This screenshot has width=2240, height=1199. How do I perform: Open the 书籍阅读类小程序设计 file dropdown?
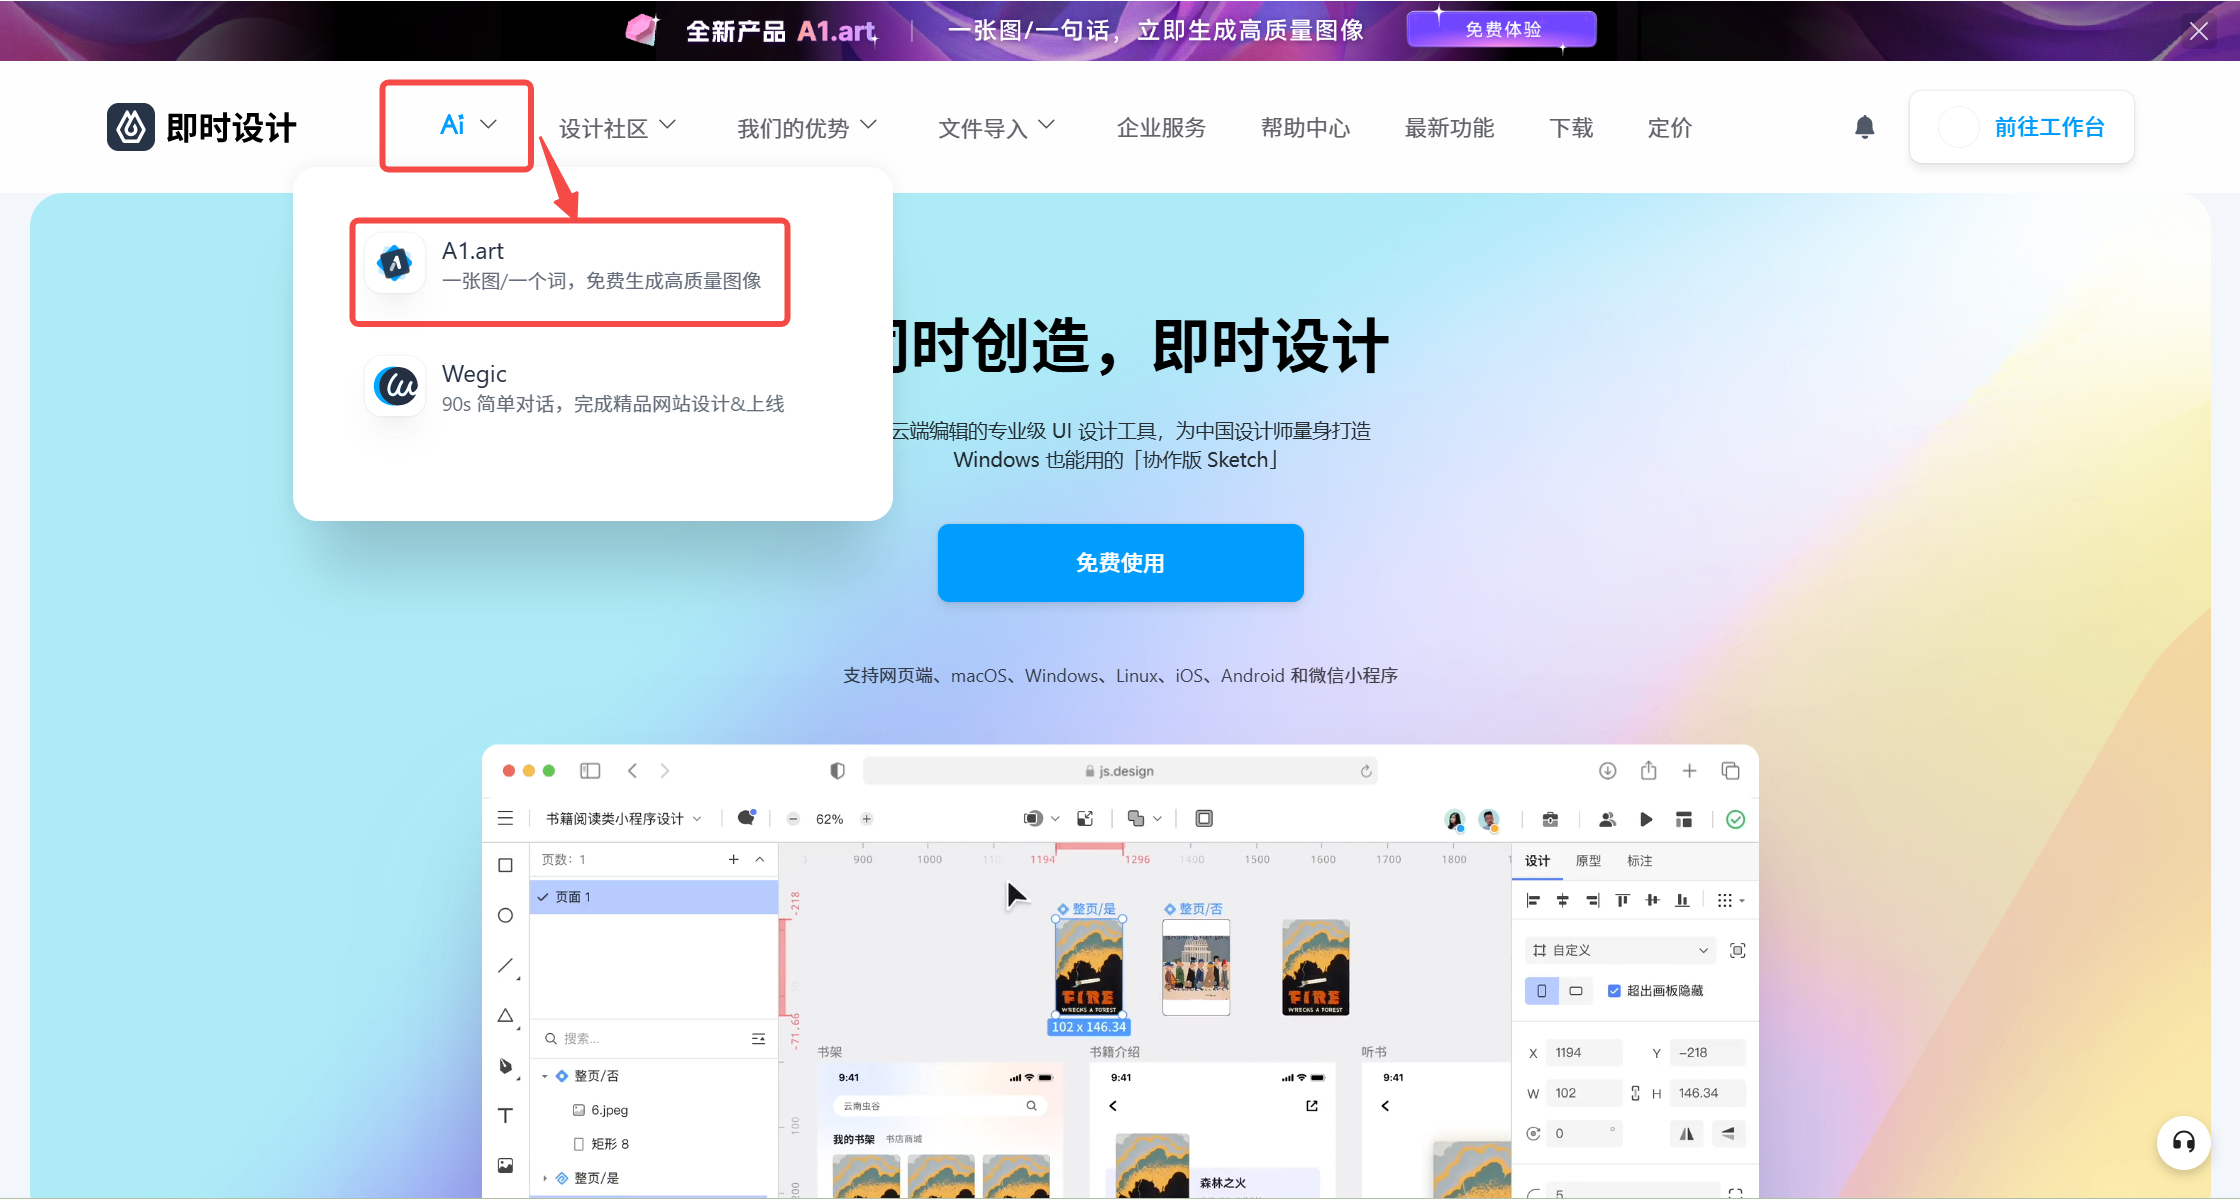[623, 818]
